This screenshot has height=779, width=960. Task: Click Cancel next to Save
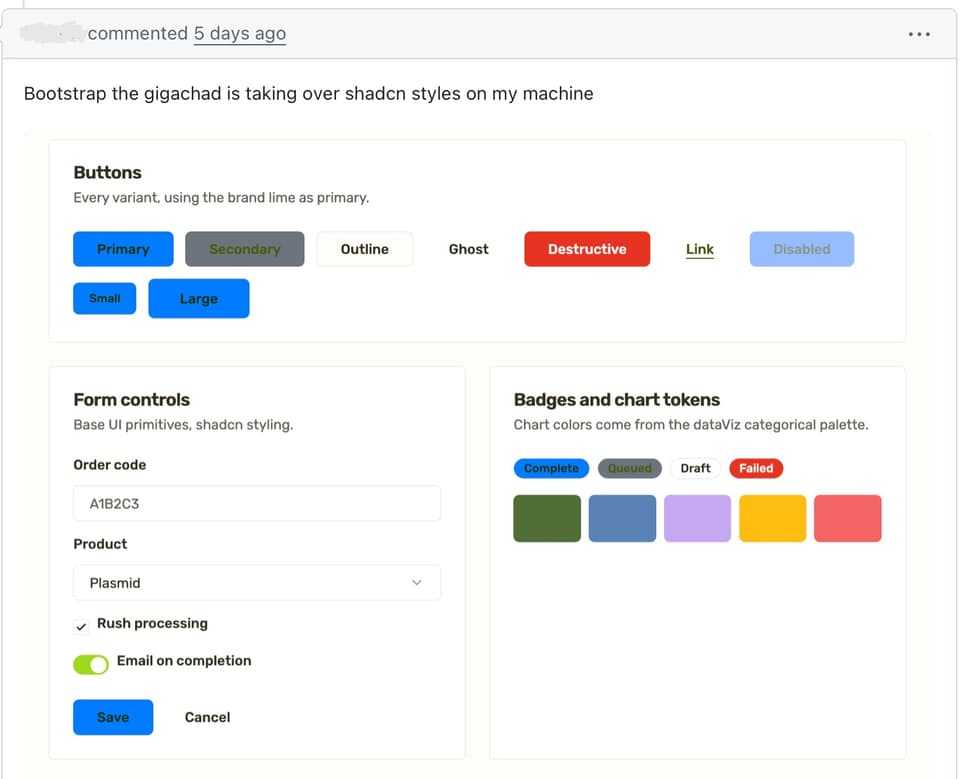[208, 717]
